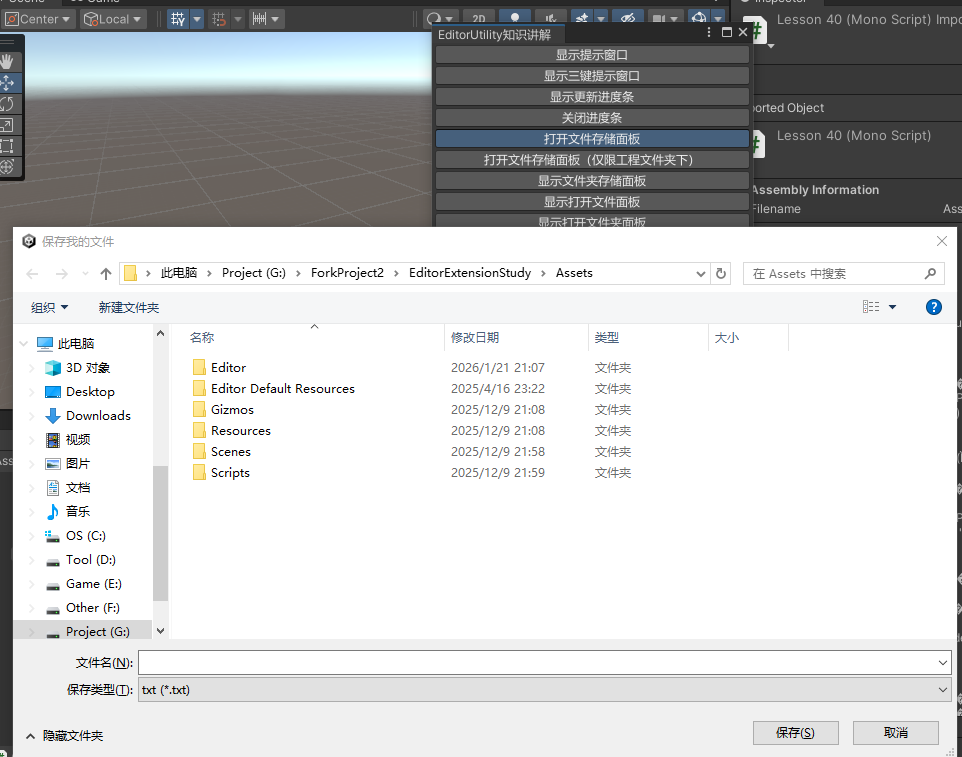Select the Hand (view) tool
The height and width of the screenshot is (757, 962).
click(x=7, y=62)
